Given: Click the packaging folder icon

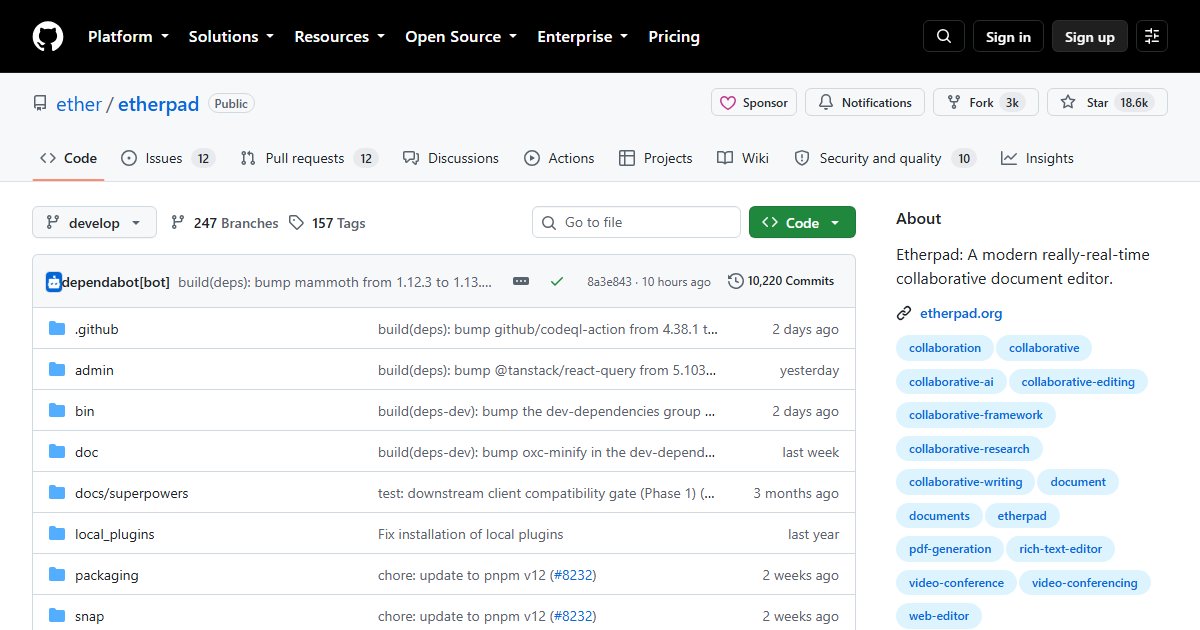Looking at the screenshot, I should 57,575.
